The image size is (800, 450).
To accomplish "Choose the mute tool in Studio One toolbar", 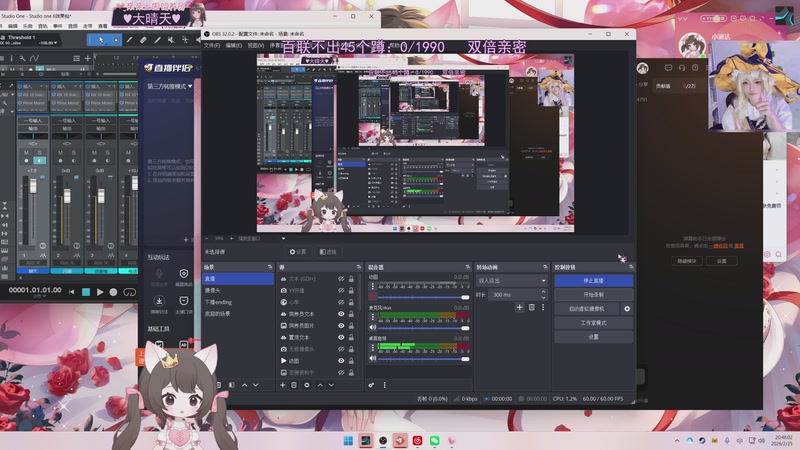I will [x=171, y=40].
